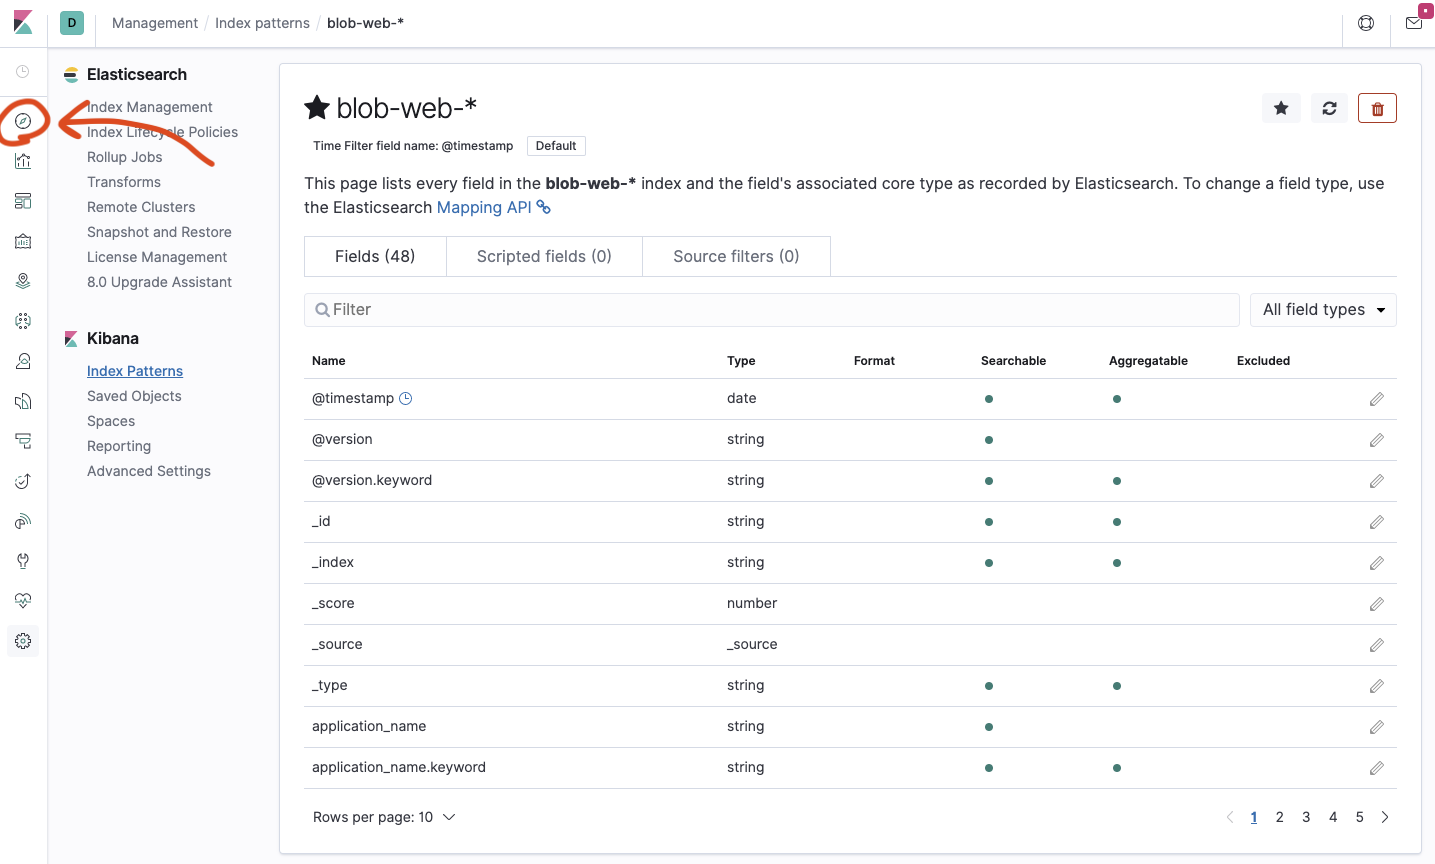Open the All field types dropdown

pos(1323,310)
